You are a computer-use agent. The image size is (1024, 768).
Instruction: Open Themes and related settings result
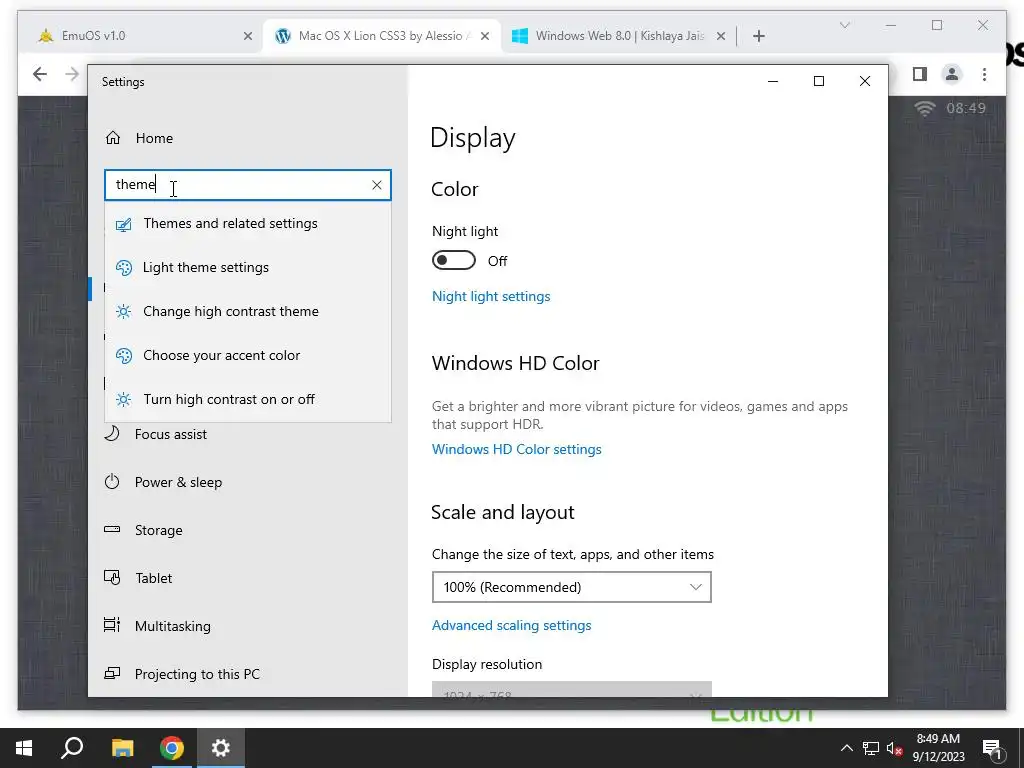(248, 223)
